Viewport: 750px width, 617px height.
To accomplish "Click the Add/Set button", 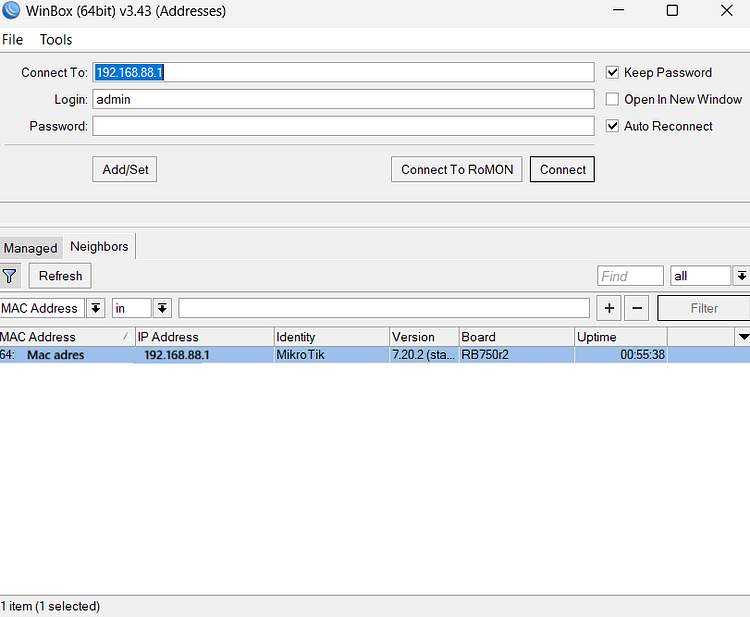I will click(125, 169).
